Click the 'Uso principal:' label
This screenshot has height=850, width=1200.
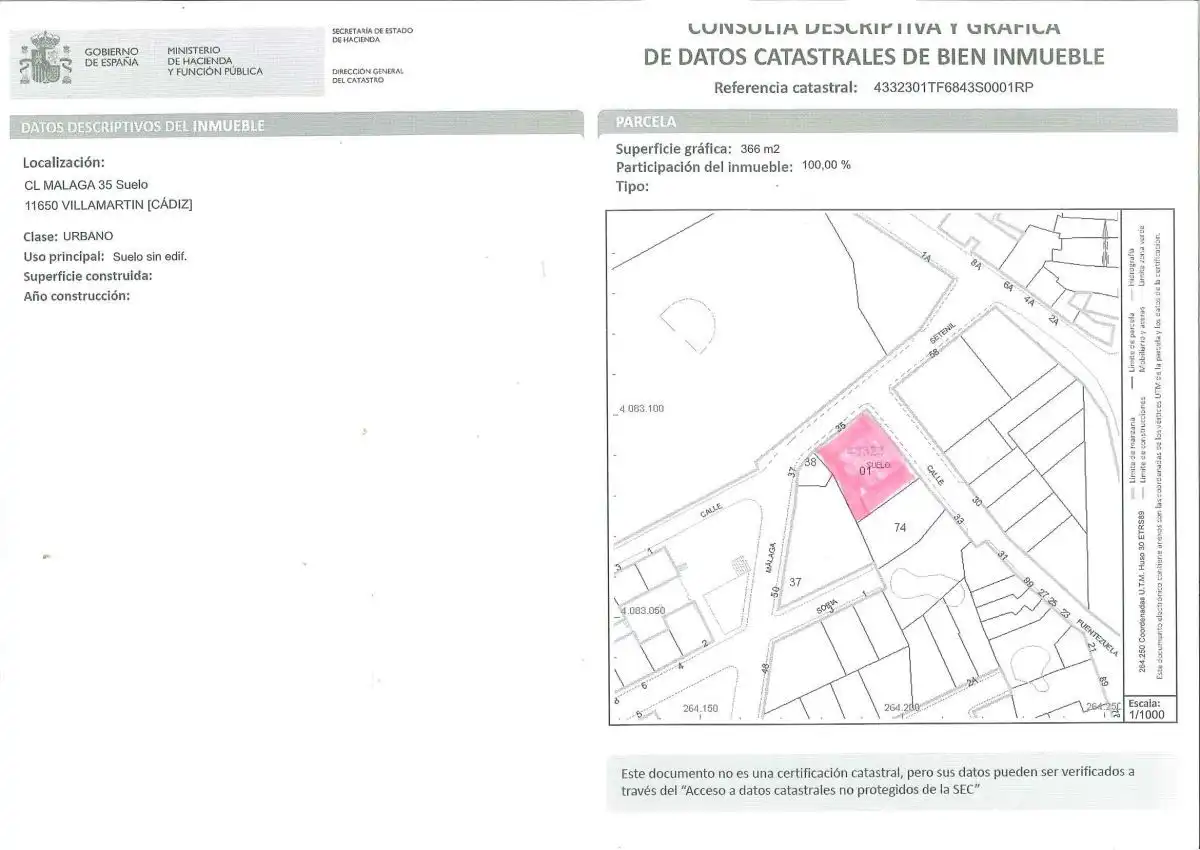[x=64, y=256]
